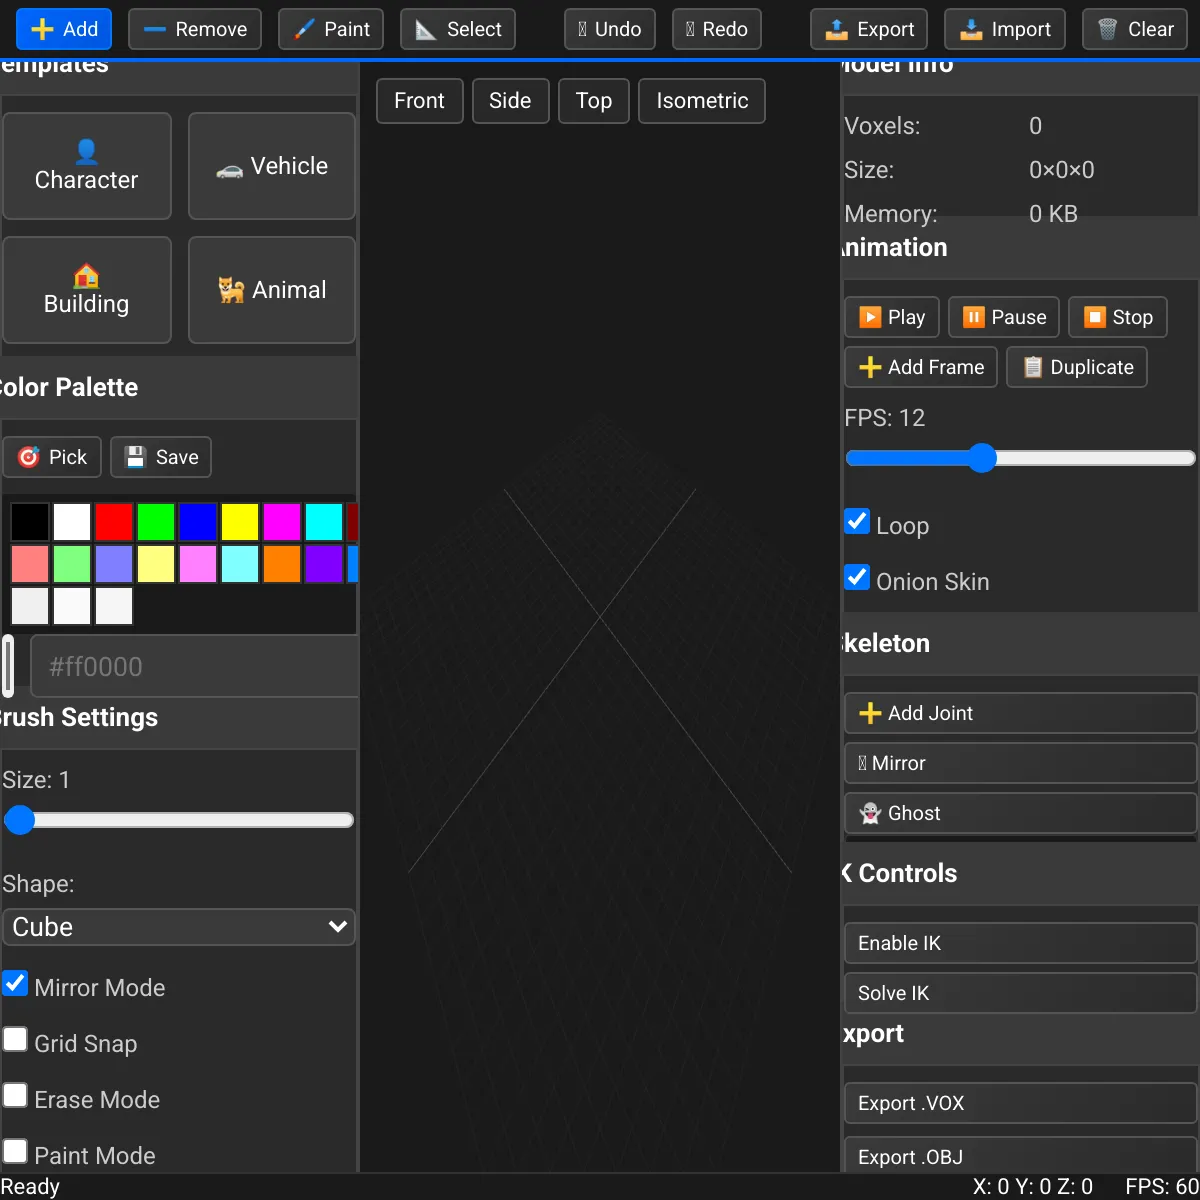This screenshot has height=1200, width=1200.
Task: Activate the Pick color eyedropper
Action: [52, 457]
